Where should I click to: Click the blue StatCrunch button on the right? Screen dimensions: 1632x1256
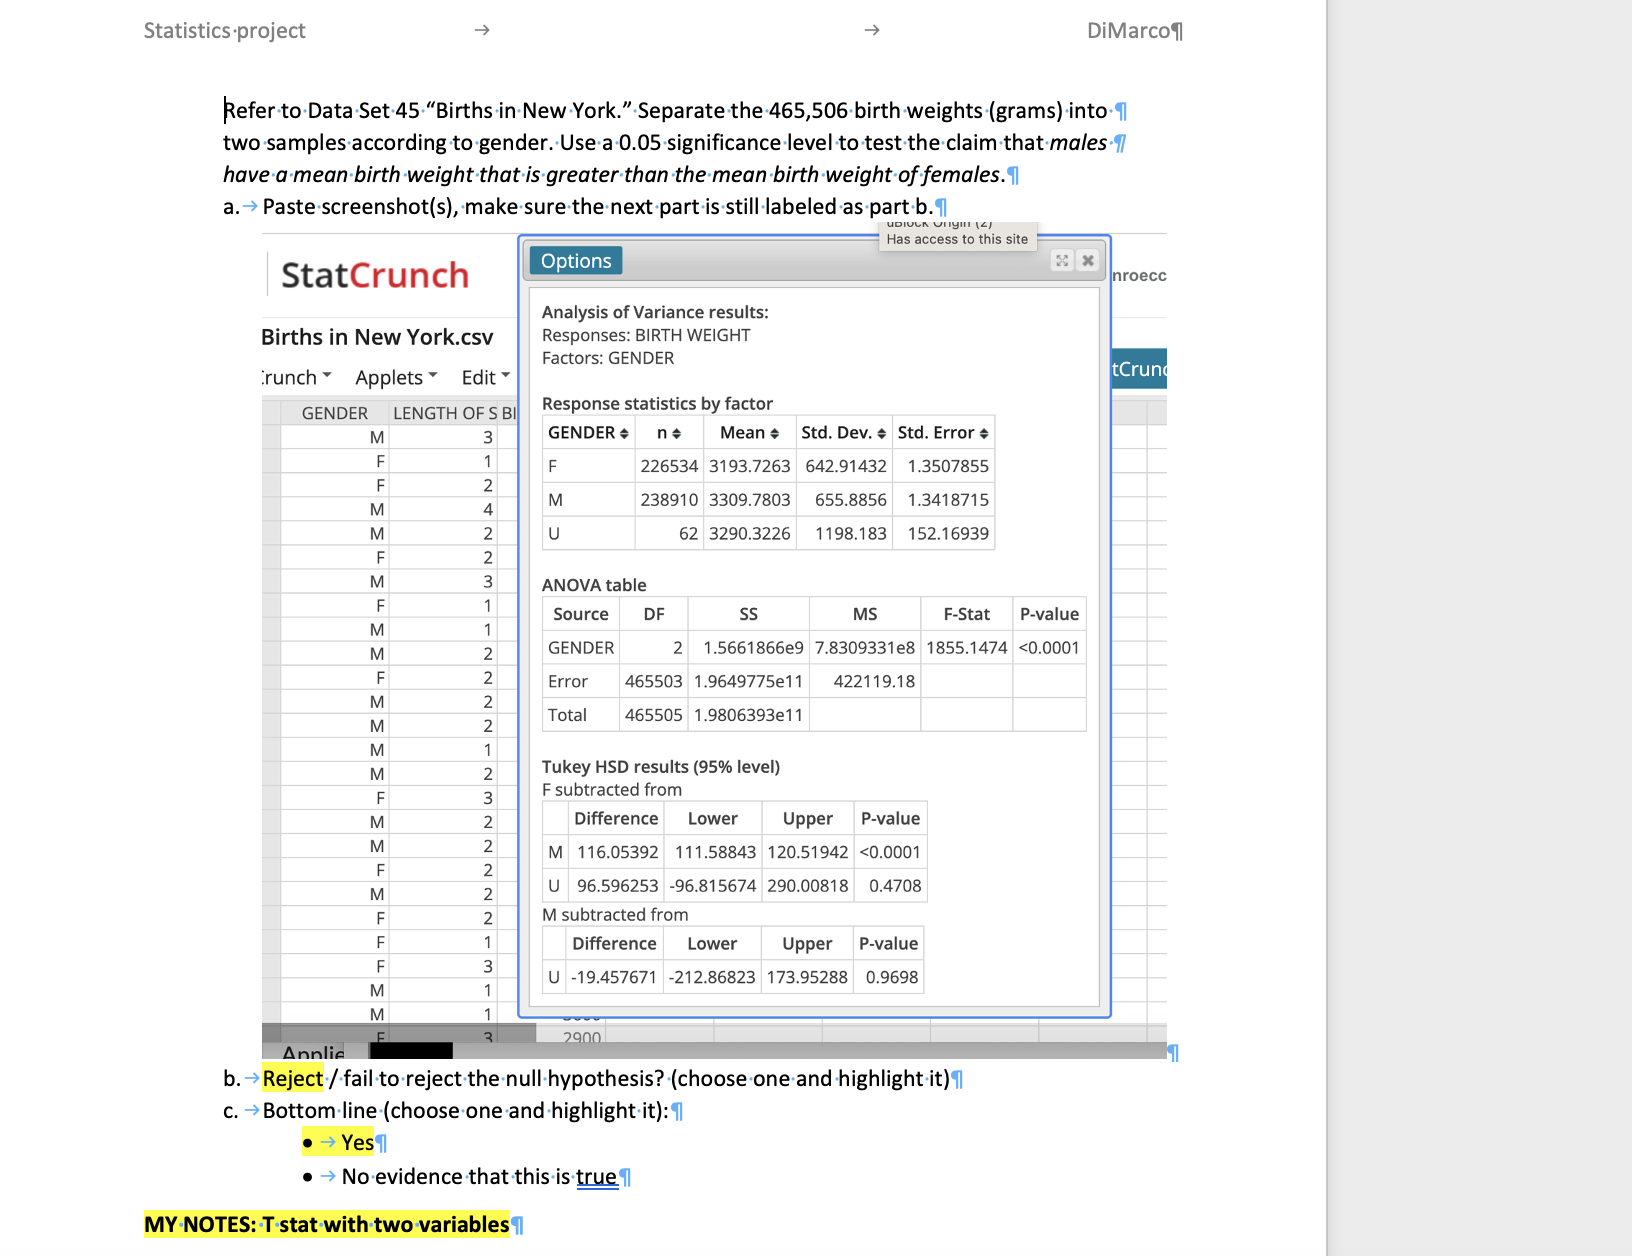coord(1139,369)
